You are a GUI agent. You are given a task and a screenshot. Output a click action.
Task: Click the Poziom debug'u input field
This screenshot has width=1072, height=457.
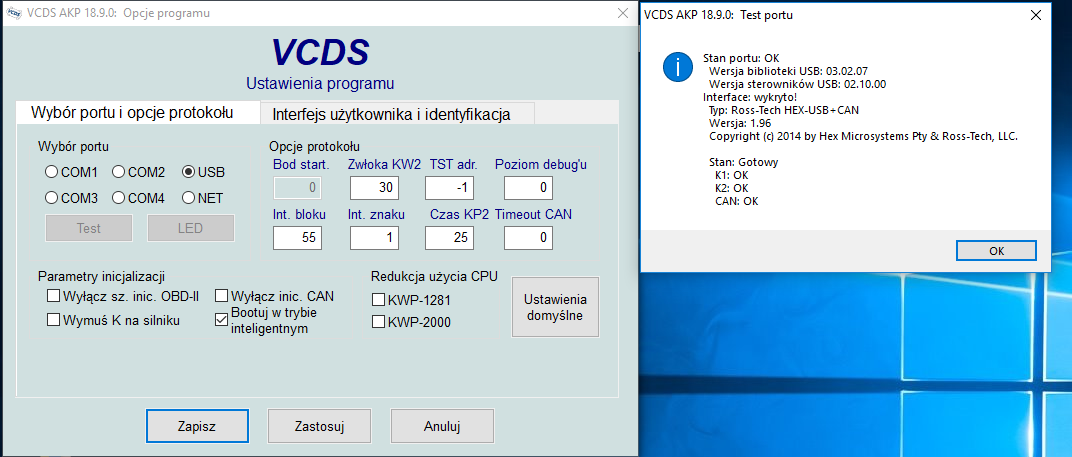pyautogui.click(x=528, y=187)
